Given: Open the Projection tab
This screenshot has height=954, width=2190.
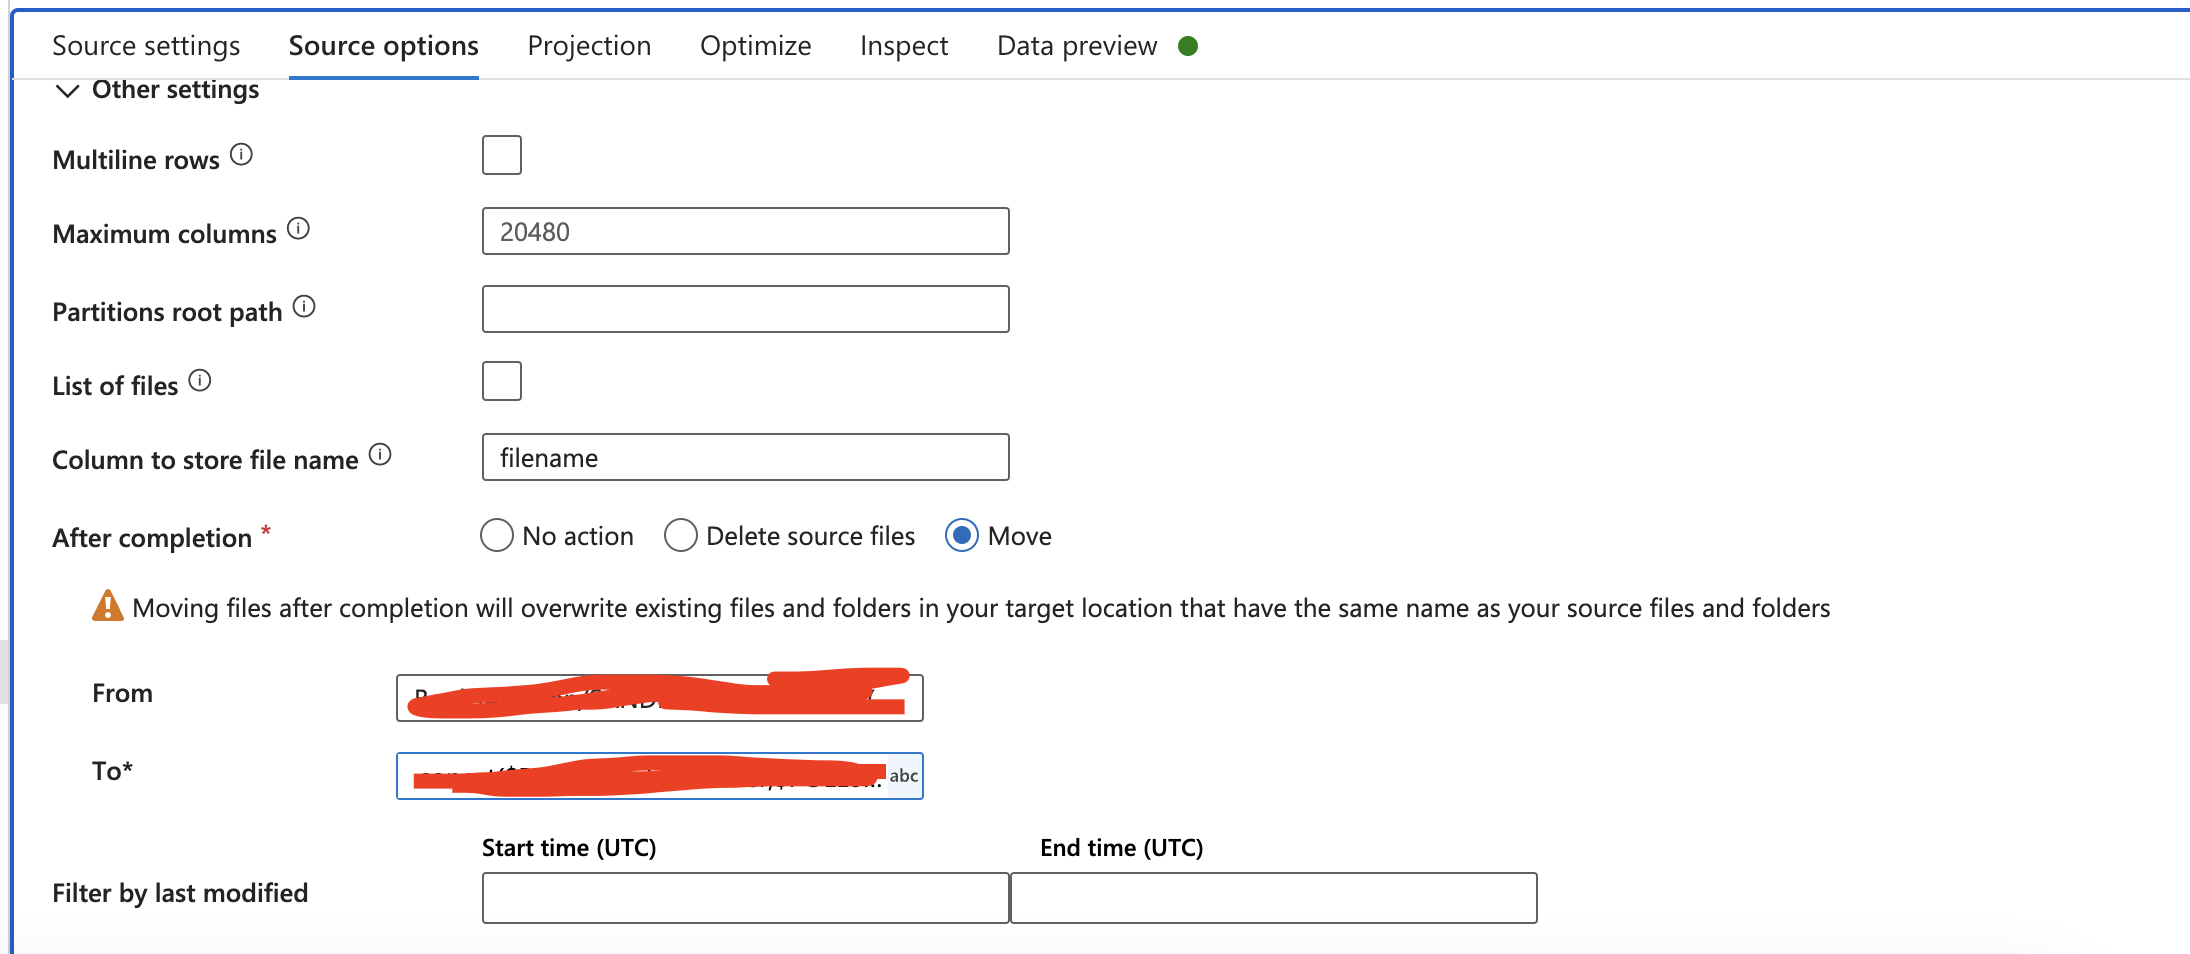Looking at the screenshot, I should pyautogui.click(x=589, y=46).
